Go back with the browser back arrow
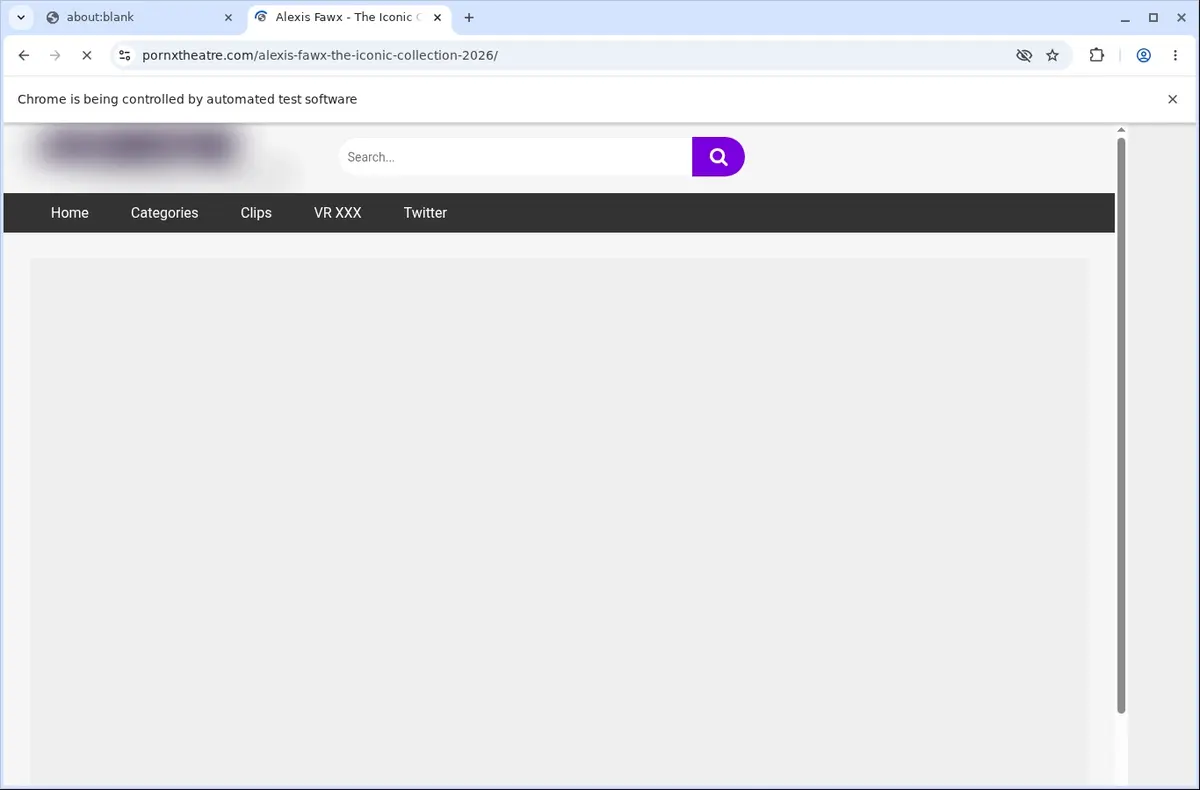Viewport: 1200px width, 790px height. (24, 56)
